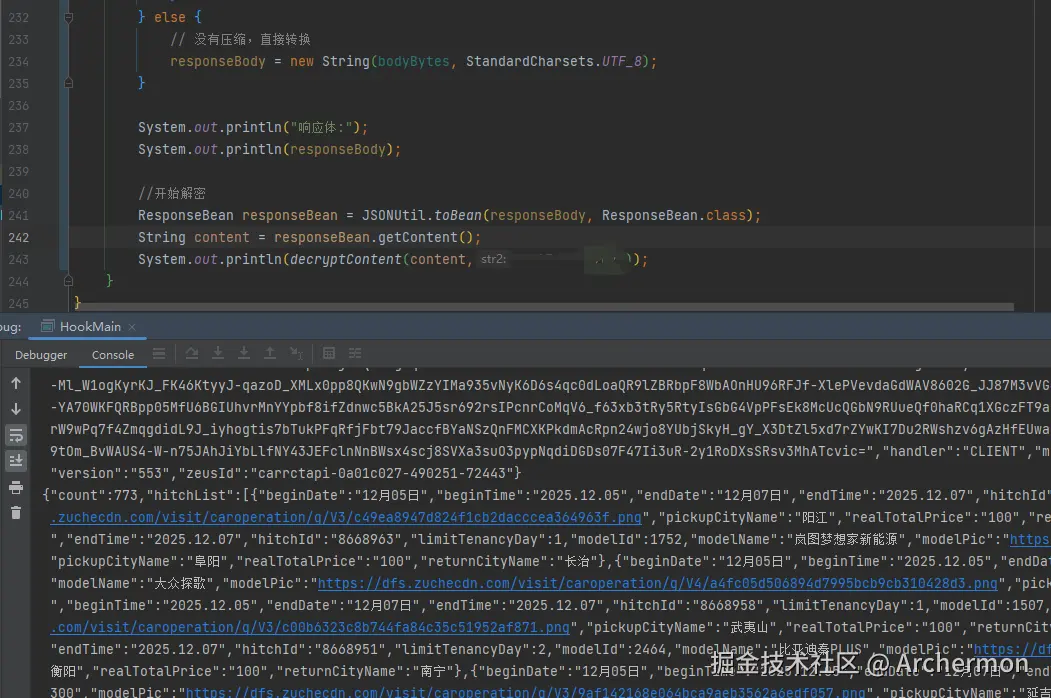This screenshot has height=698, width=1051.
Task: Click pickupCityName 武夷山 in console
Action: tap(747, 628)
